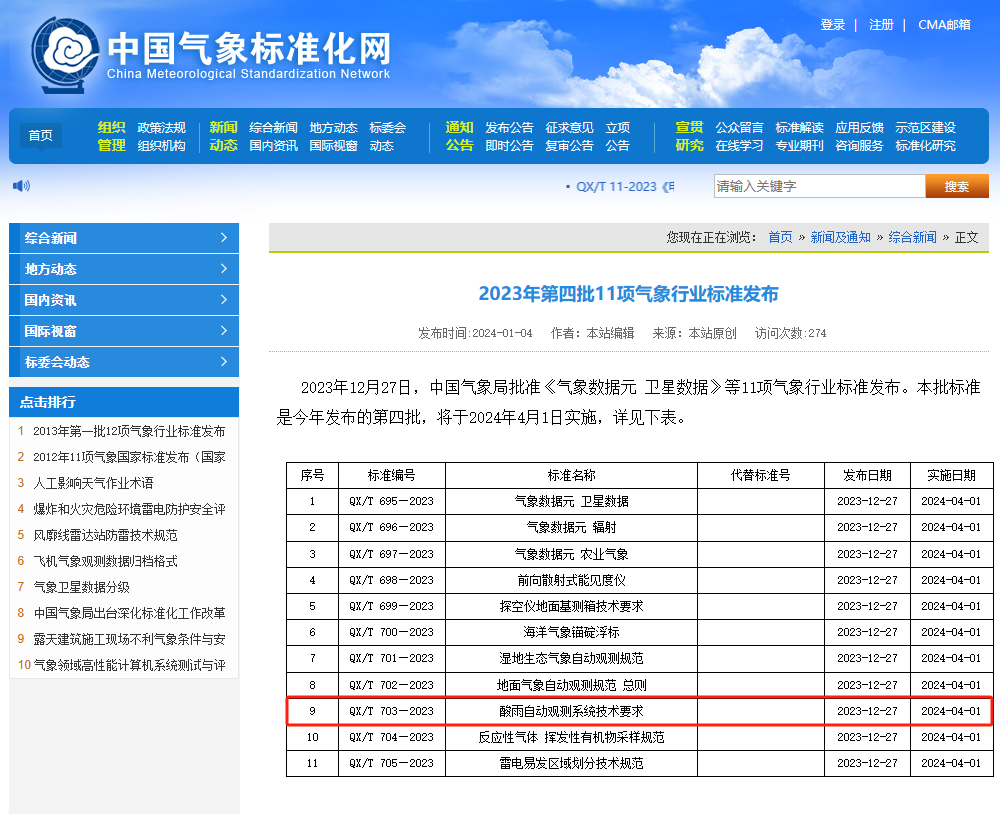Click the 国际视窗 chevron icon
Viewport: 1000px width, 814px height.
(224, 331)
